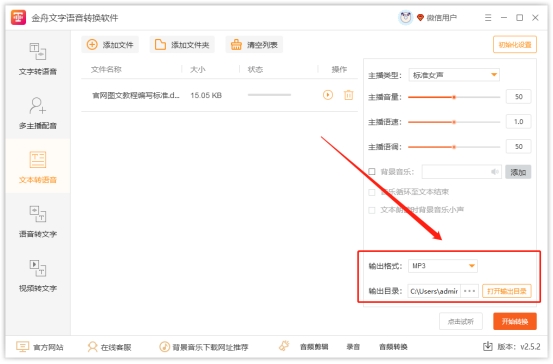Click the 操作 column header
The image size is (553, 364).
(x=339, y=69)
